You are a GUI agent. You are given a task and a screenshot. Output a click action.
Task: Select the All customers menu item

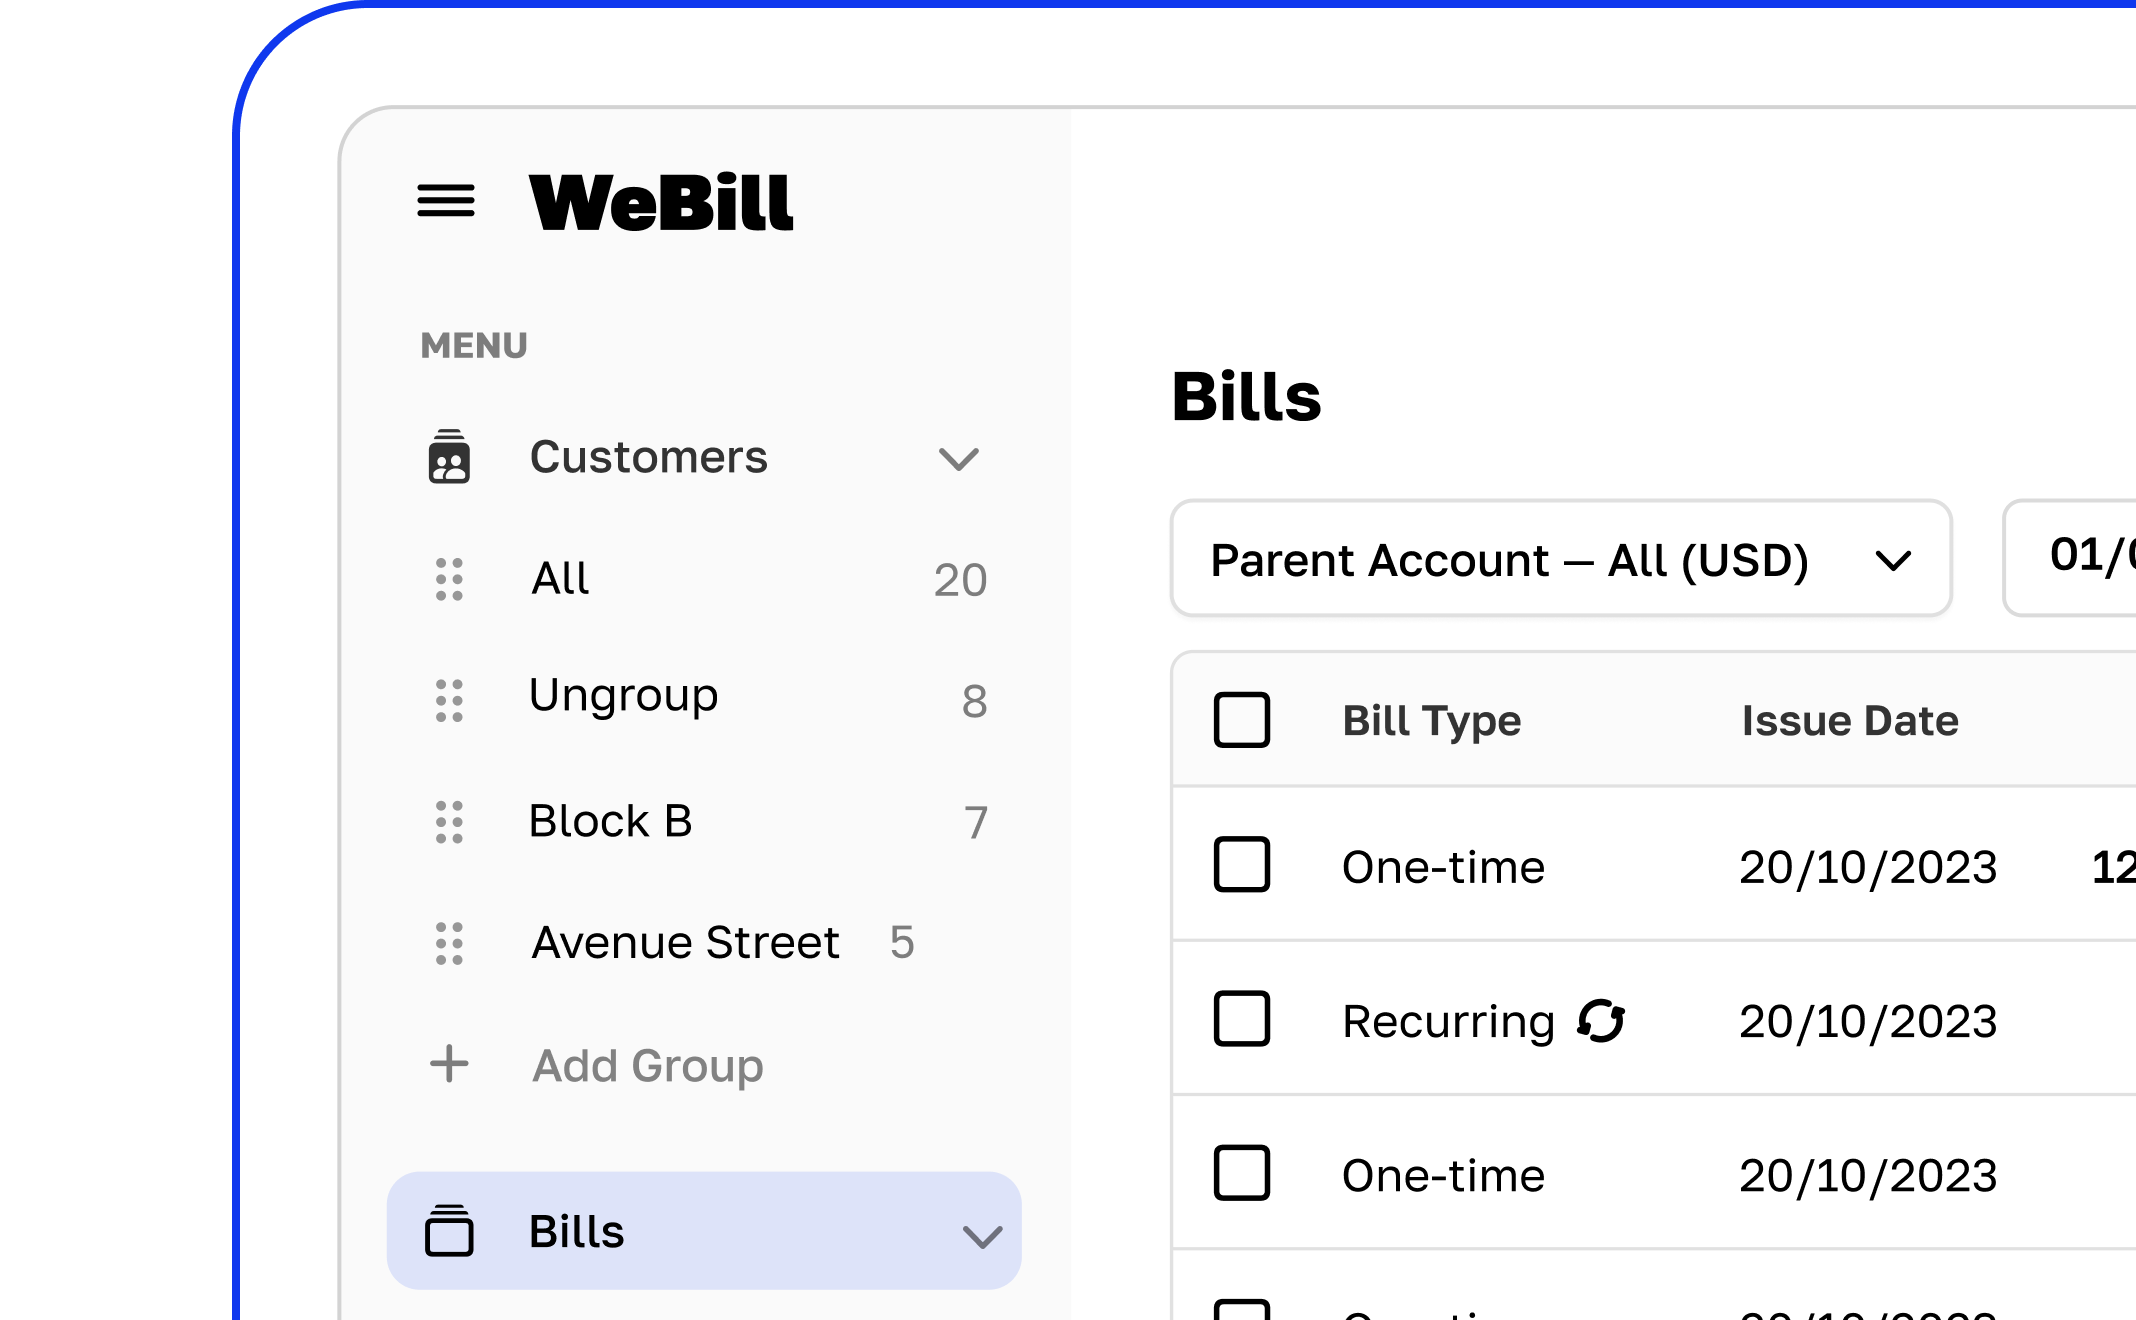click(x=557, y=578)
